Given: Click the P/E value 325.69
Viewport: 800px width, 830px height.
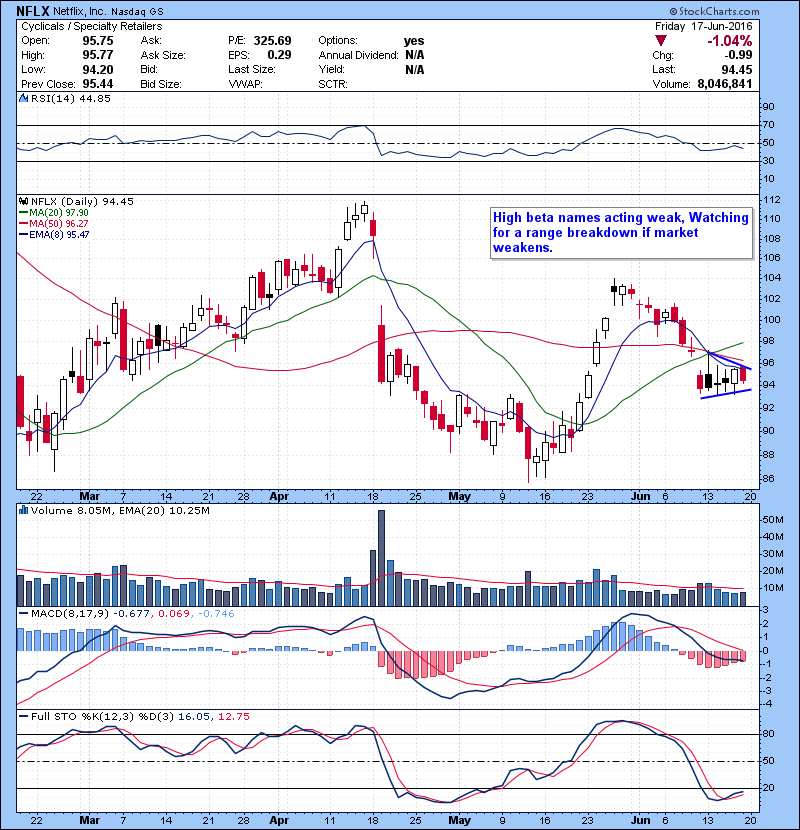Looking at the screenshot, I should tap(272, 41).
